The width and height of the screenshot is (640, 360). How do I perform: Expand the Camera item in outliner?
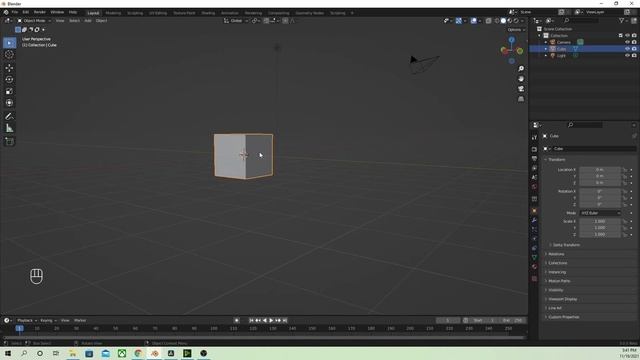tap(546, 42)
